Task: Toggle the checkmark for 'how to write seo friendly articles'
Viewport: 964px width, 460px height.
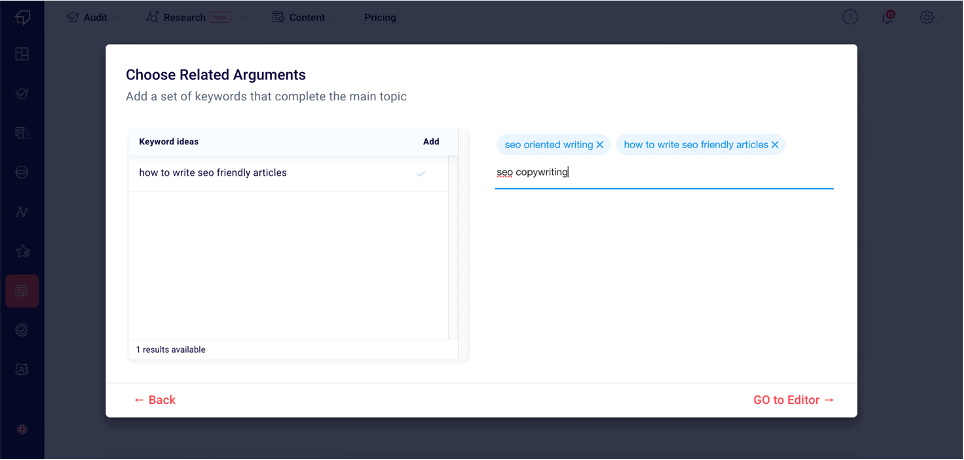Action: click(x=421, y=173)
